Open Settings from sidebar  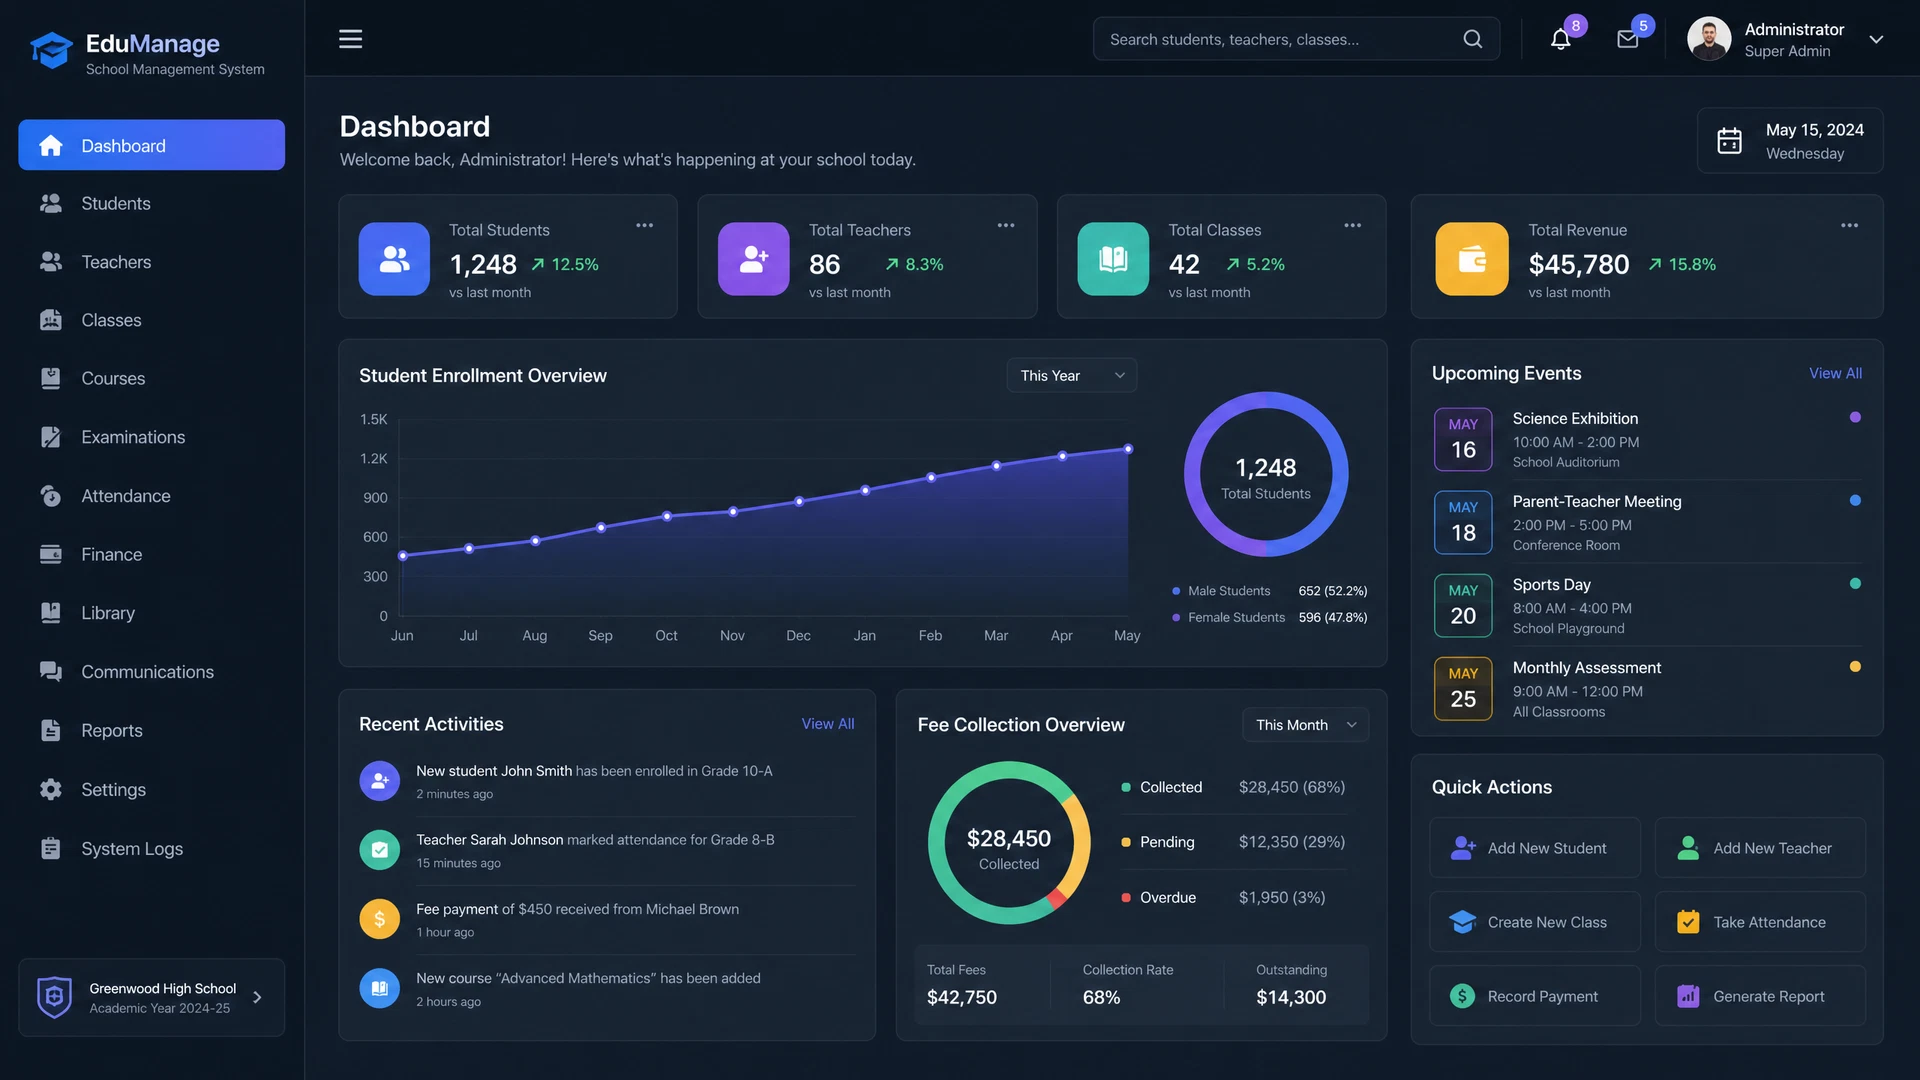pos(151,790)
